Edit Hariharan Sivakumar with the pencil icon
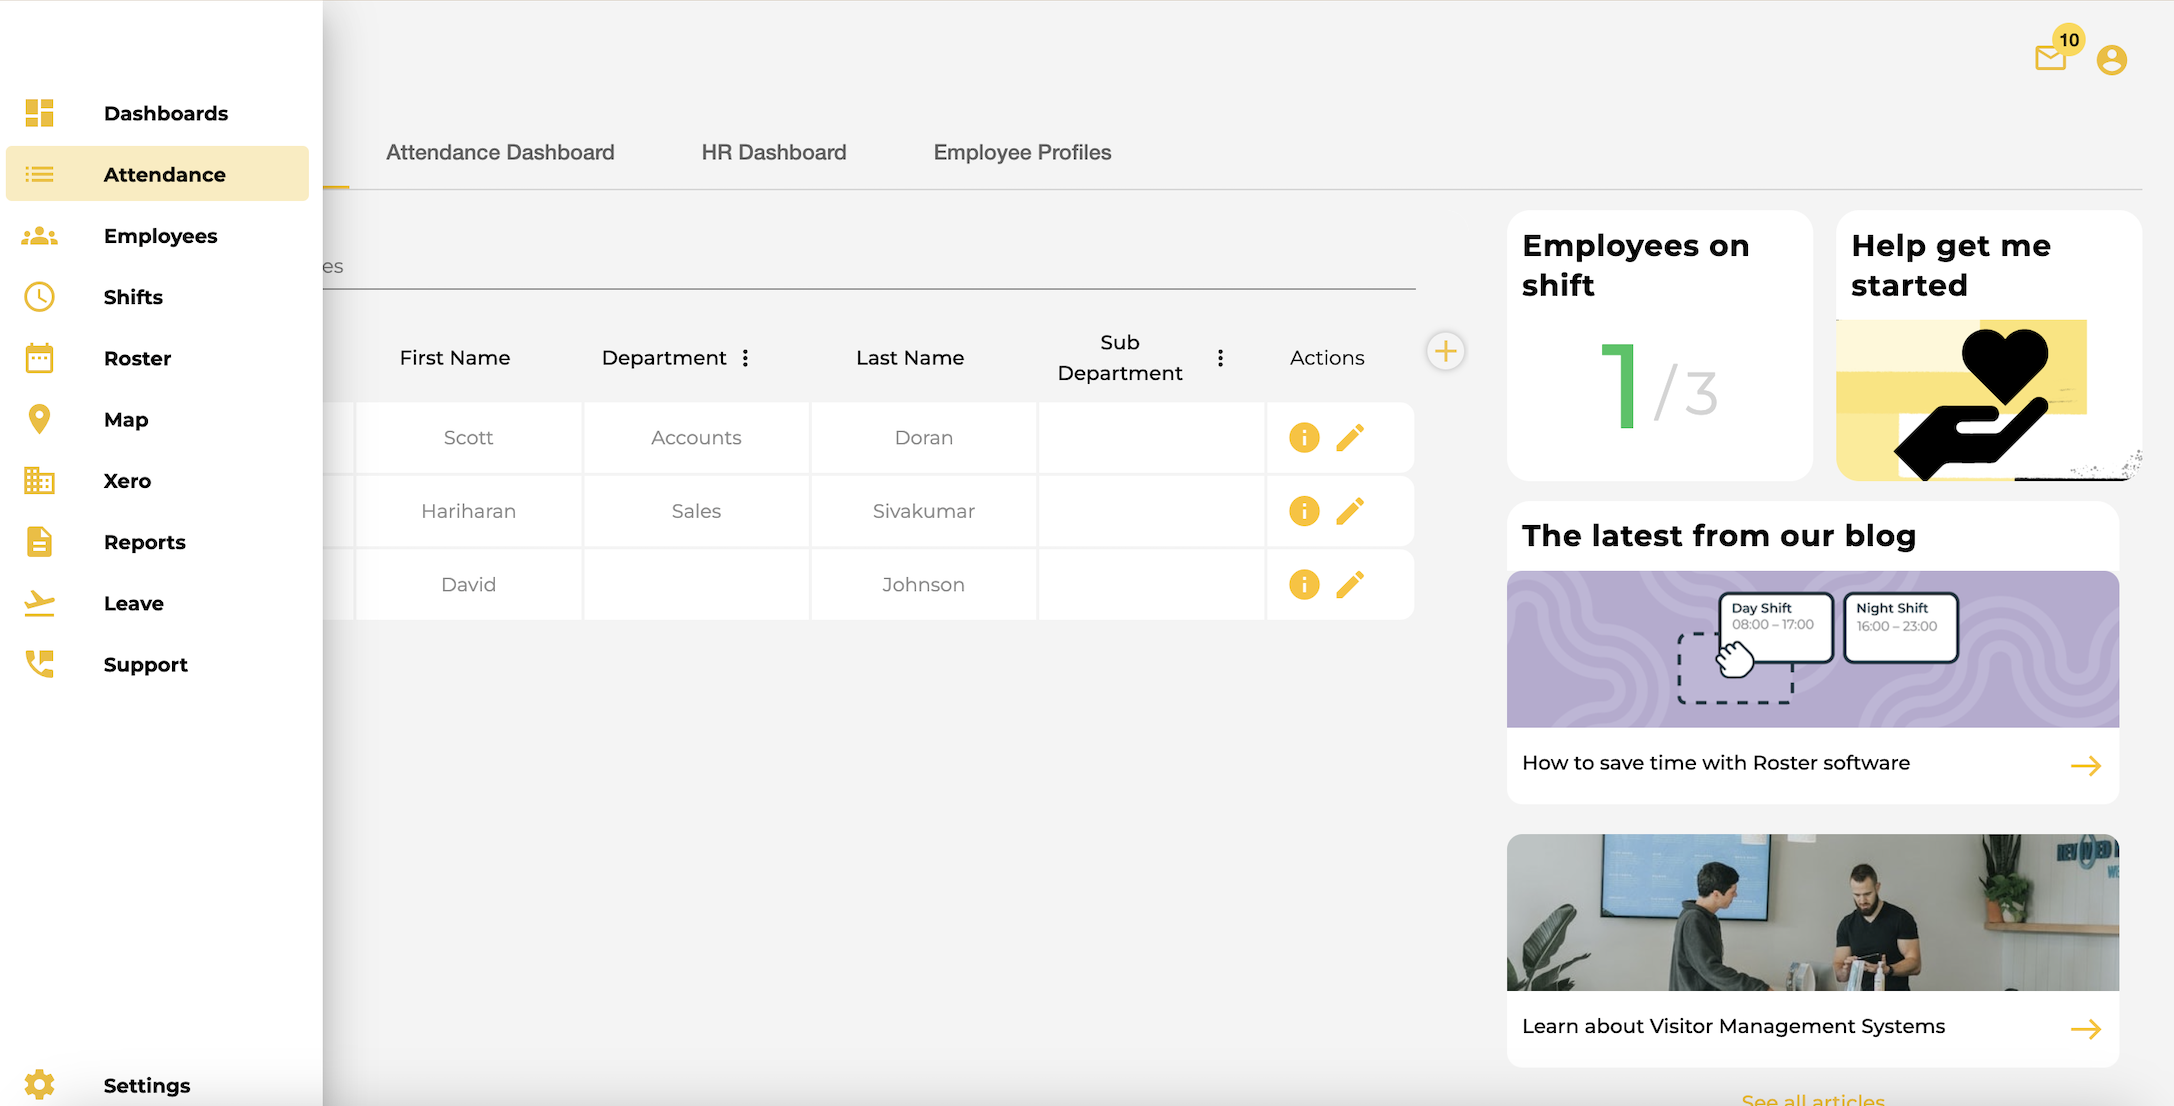 (x=1350, y=511)
